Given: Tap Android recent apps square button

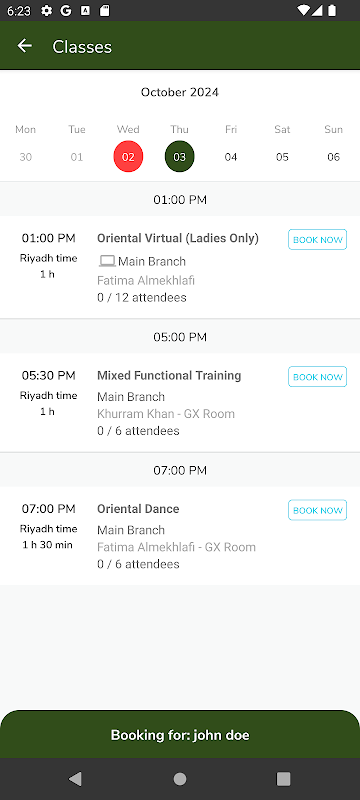Looking at the screenshot, I should (x=283, y=779).
